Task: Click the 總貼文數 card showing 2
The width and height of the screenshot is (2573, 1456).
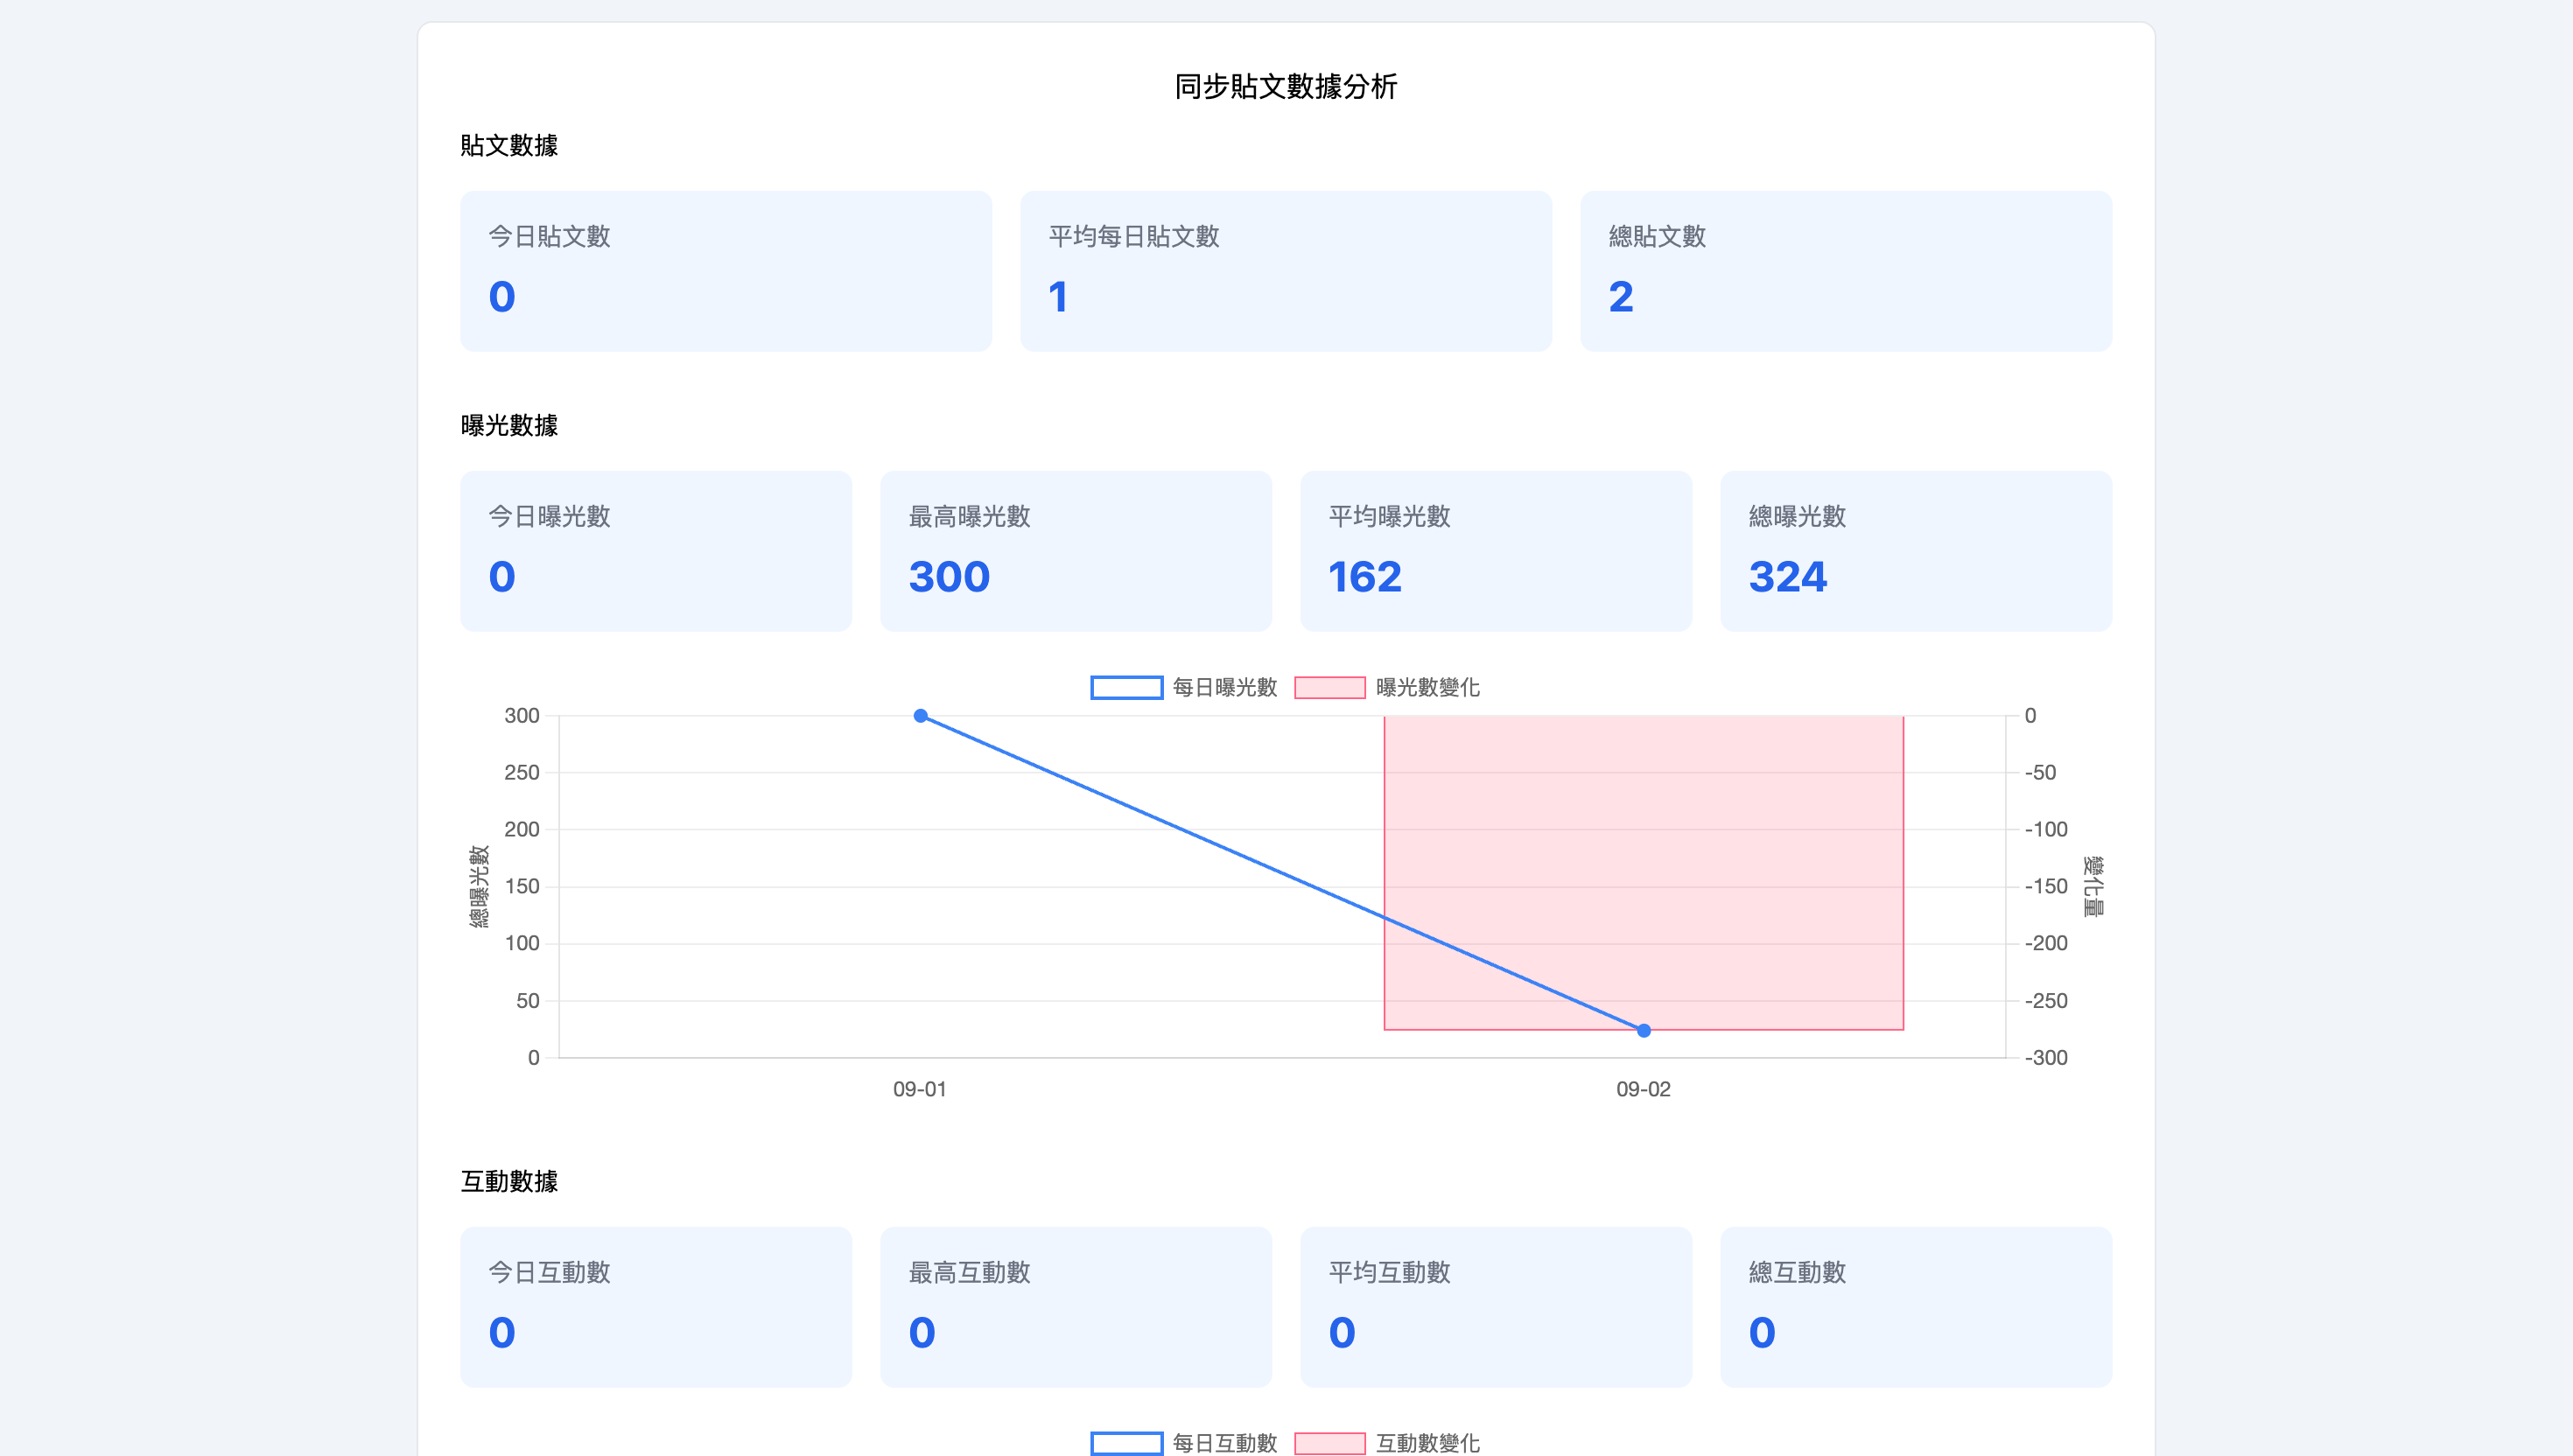Action: (x=1847, y=270)
